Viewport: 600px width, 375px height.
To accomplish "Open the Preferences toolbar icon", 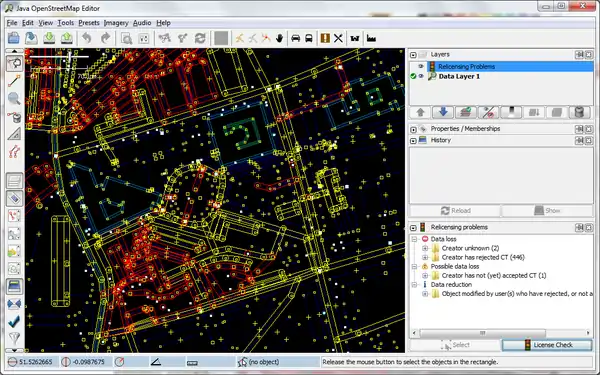I will pos(144,38).
